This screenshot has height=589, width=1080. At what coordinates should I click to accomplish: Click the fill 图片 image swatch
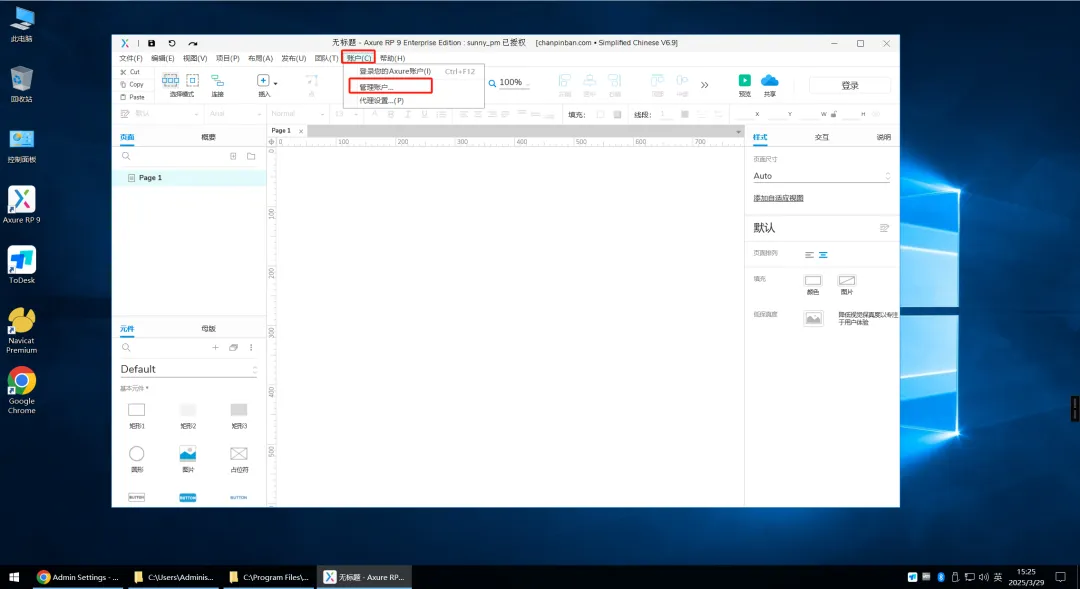coord(847,280)
